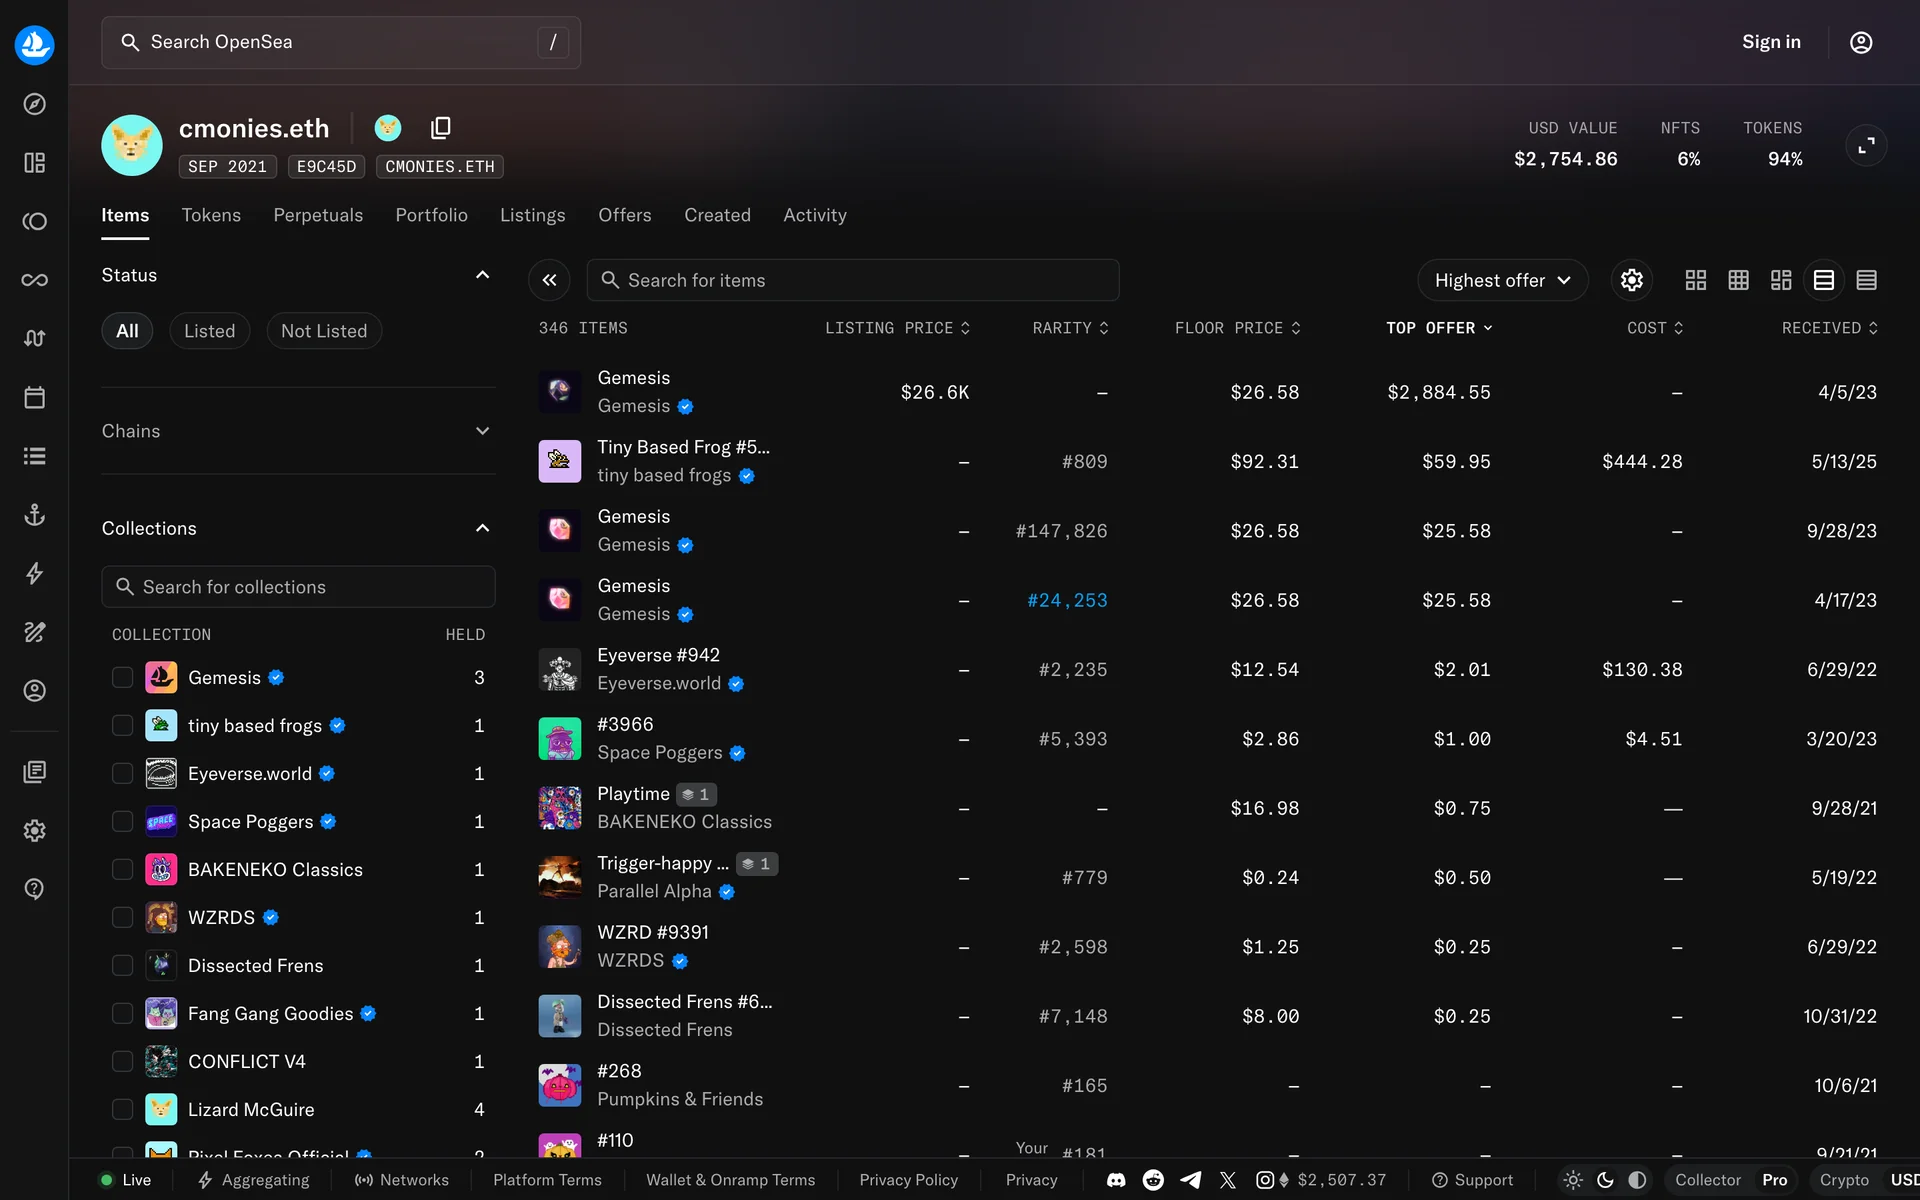The width and height of the screenshot is (1920, 1200).
Task: Click the lightning bolt sidebar icon
Action: click(x=34, y=573)
